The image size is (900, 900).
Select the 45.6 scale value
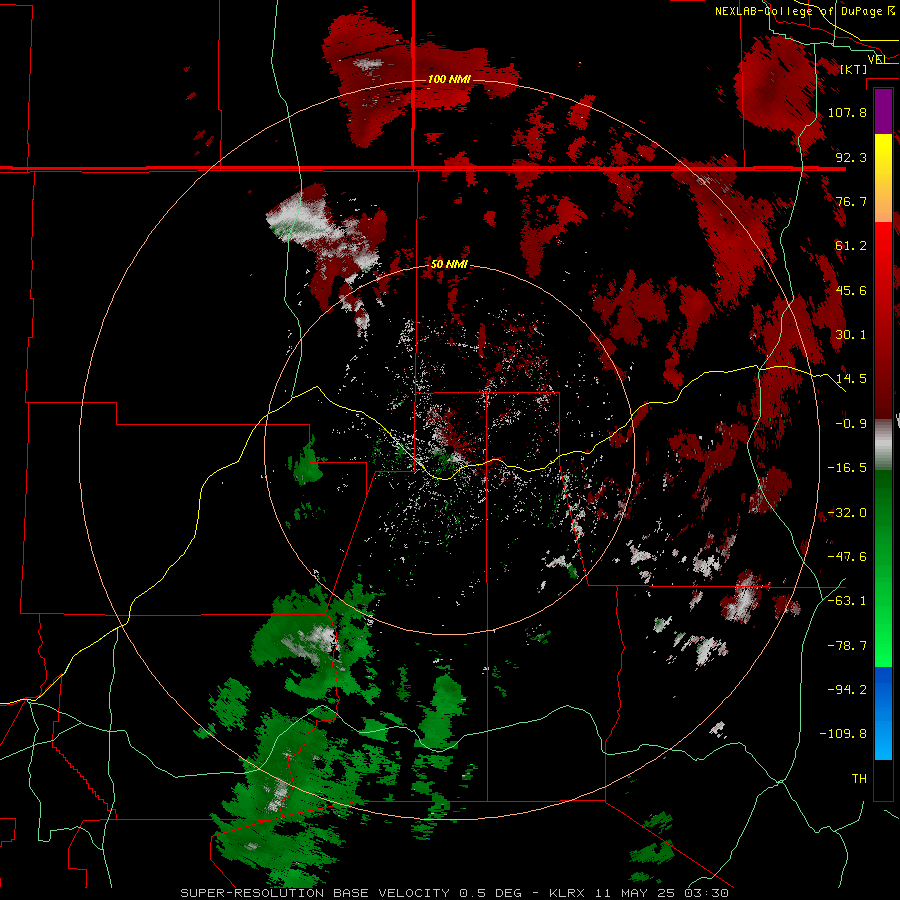click(x=851, y=290)
